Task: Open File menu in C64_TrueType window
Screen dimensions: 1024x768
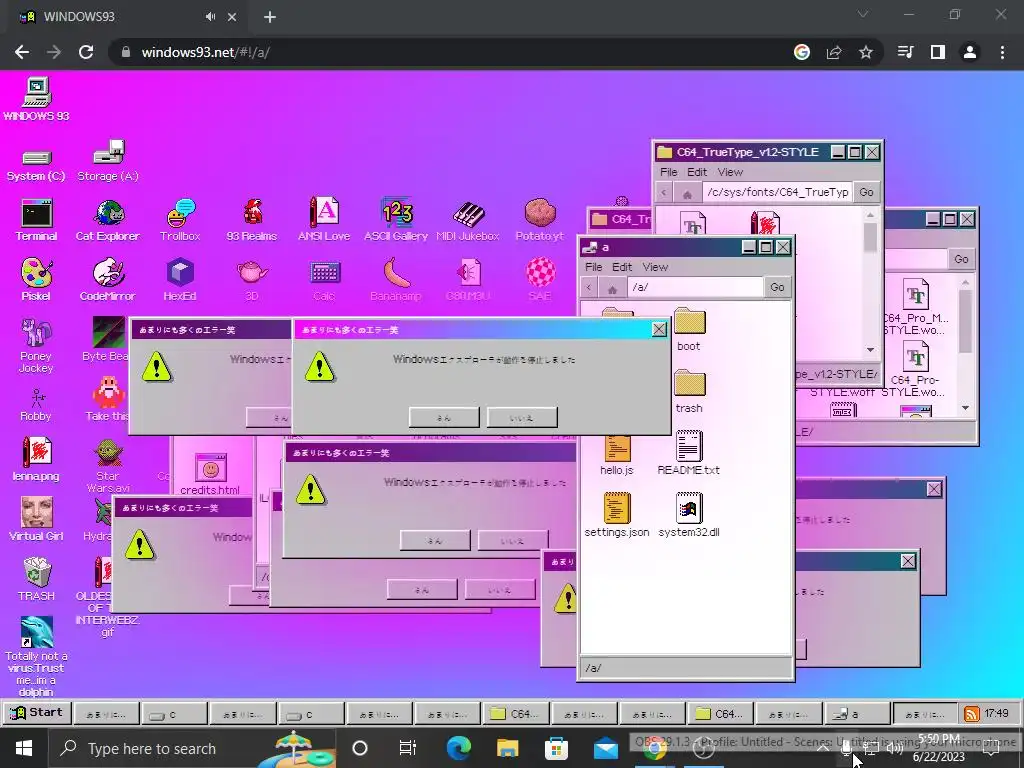Action: coord(669,172)
